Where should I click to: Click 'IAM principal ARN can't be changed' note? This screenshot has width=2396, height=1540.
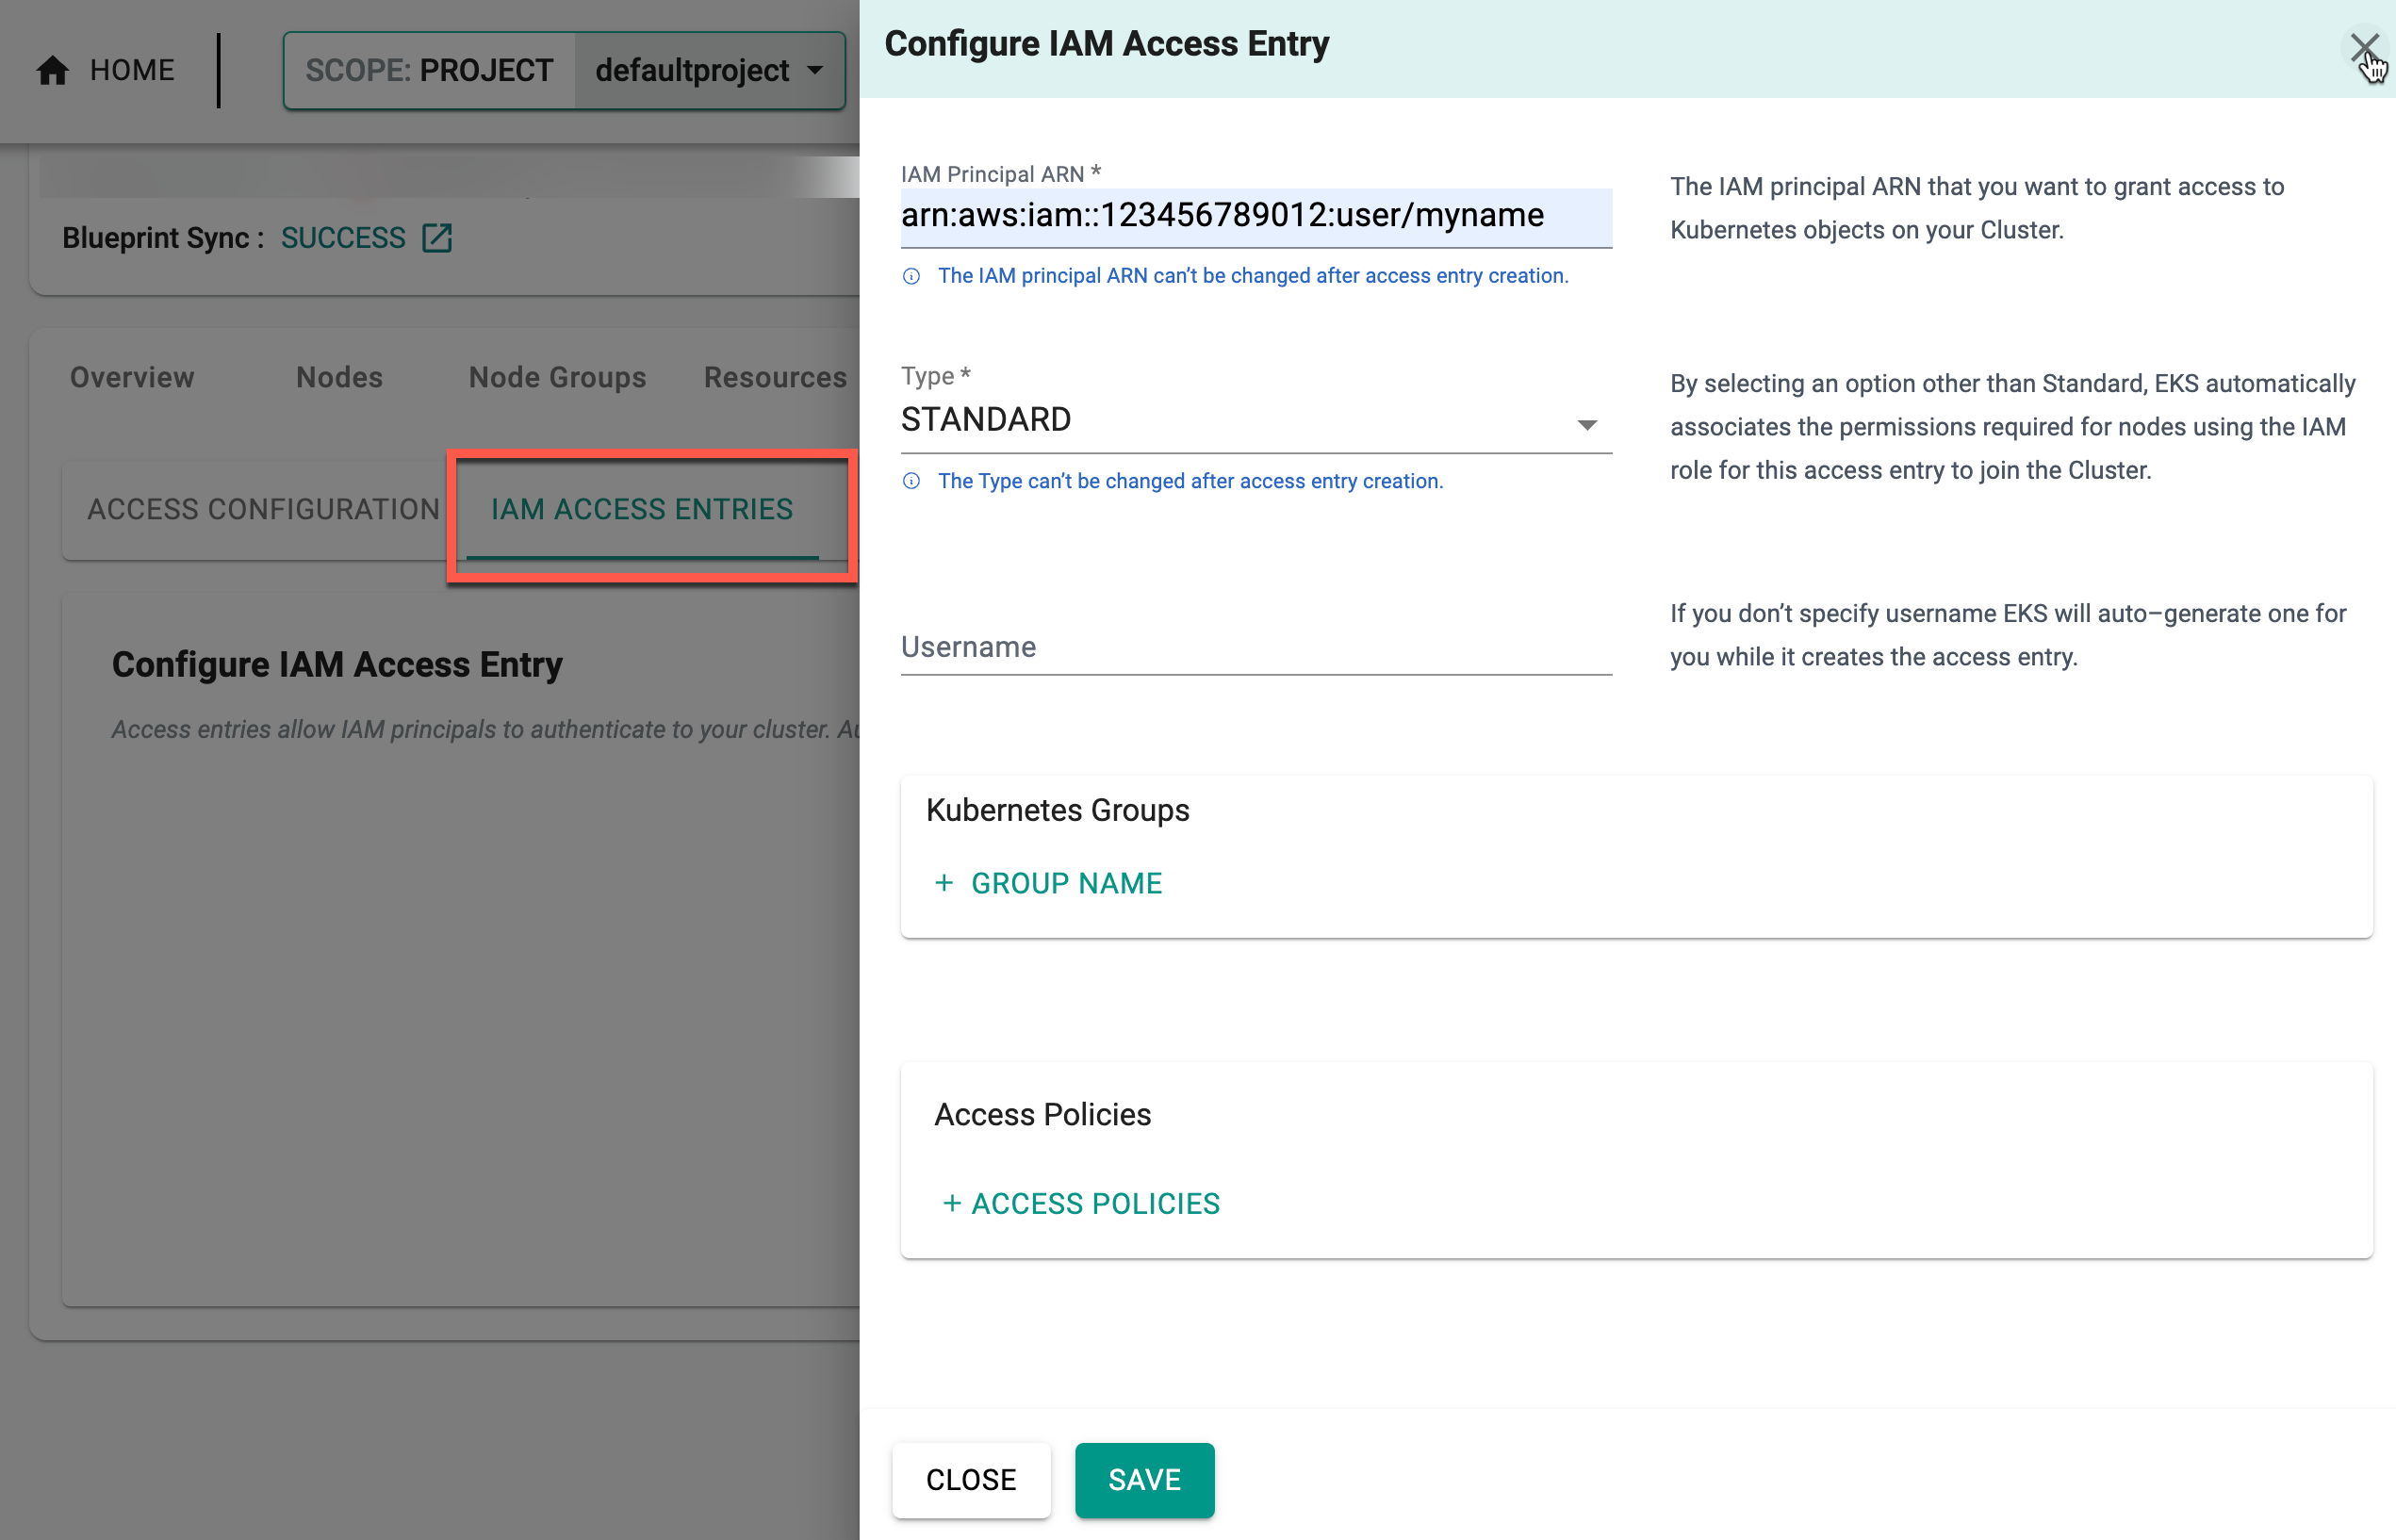point(1253,276)
